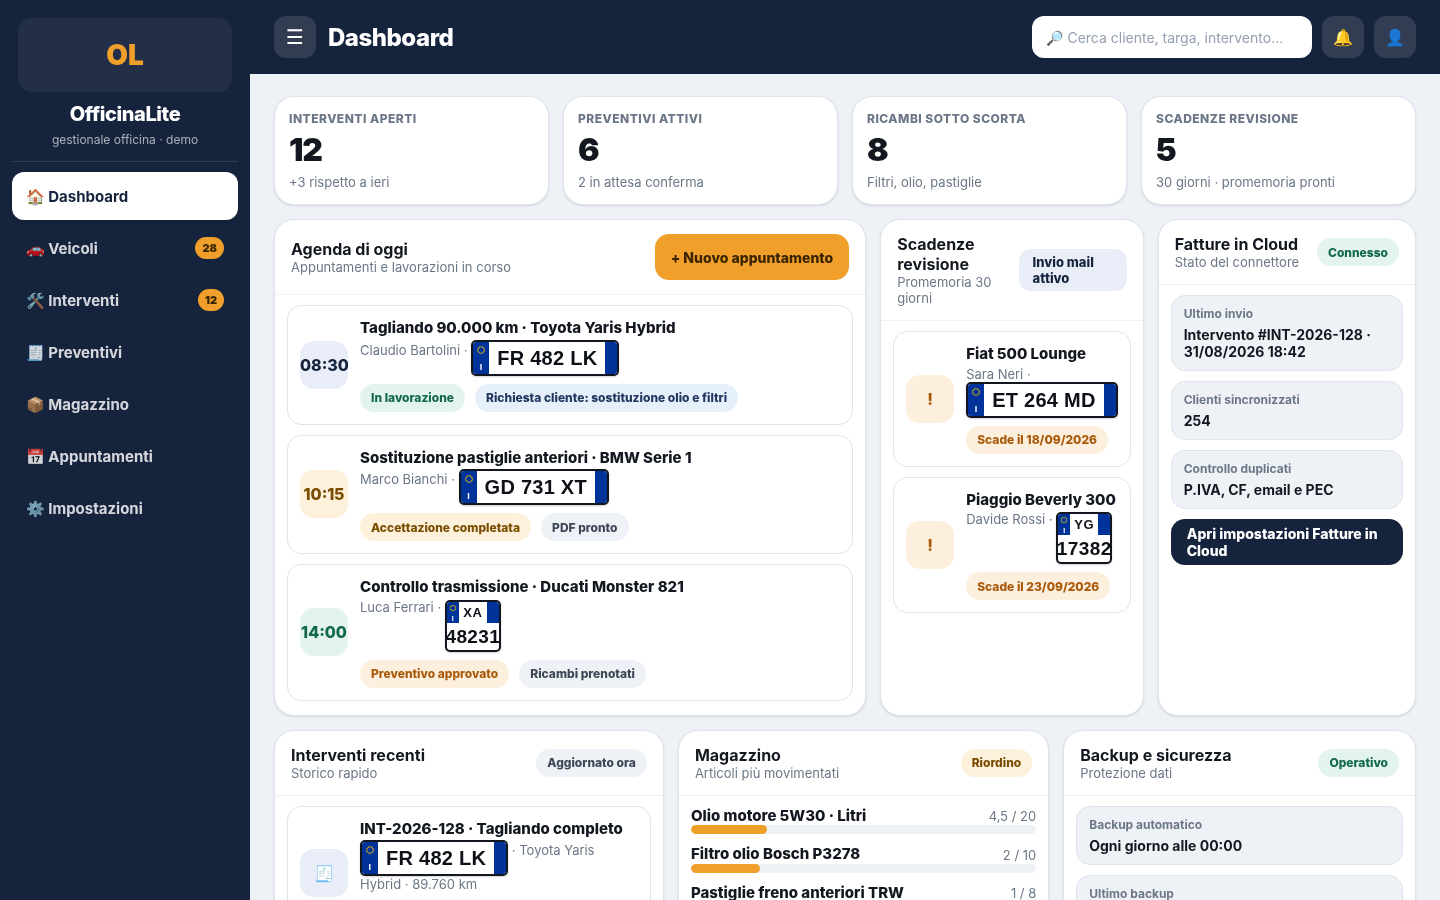The image size is (1440, 900).
Task: Click Pastiglie freno anteriori TRW item
Action: [797, 892]
